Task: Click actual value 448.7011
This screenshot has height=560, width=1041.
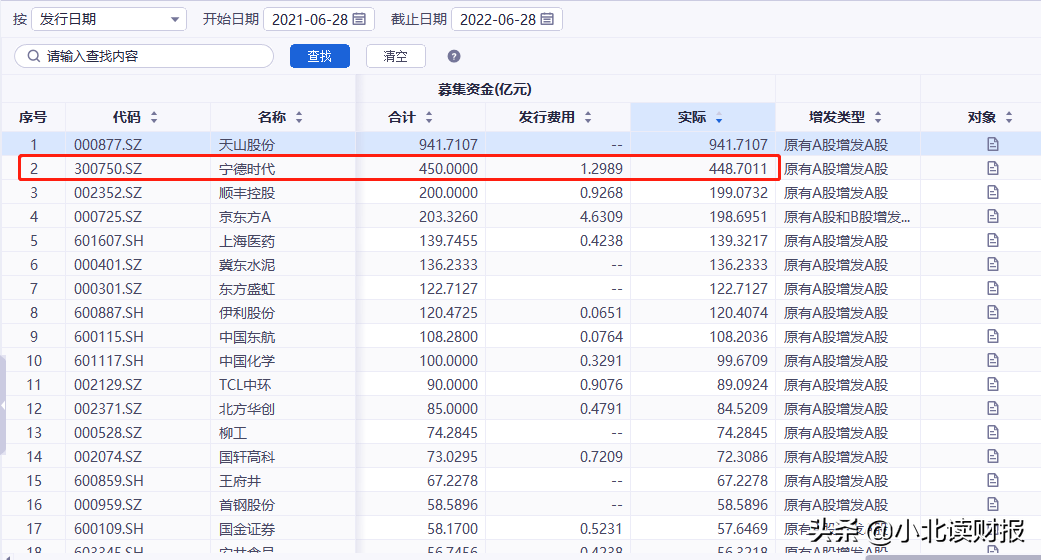Action: pos(738,169)
